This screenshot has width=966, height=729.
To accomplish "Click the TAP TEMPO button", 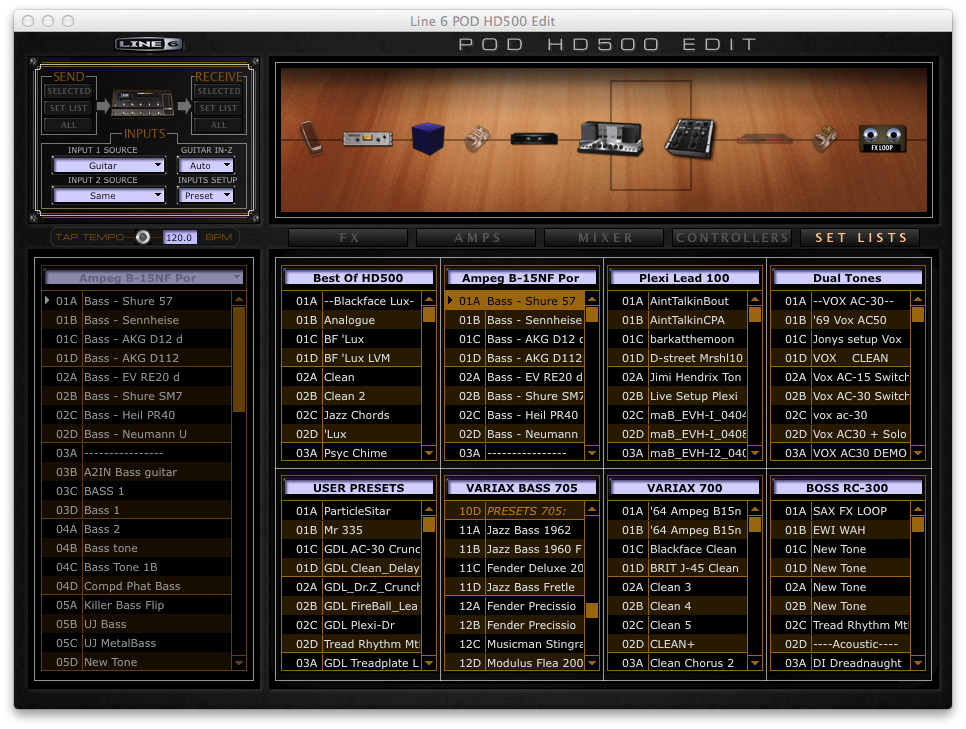I will tap(143, 237).
